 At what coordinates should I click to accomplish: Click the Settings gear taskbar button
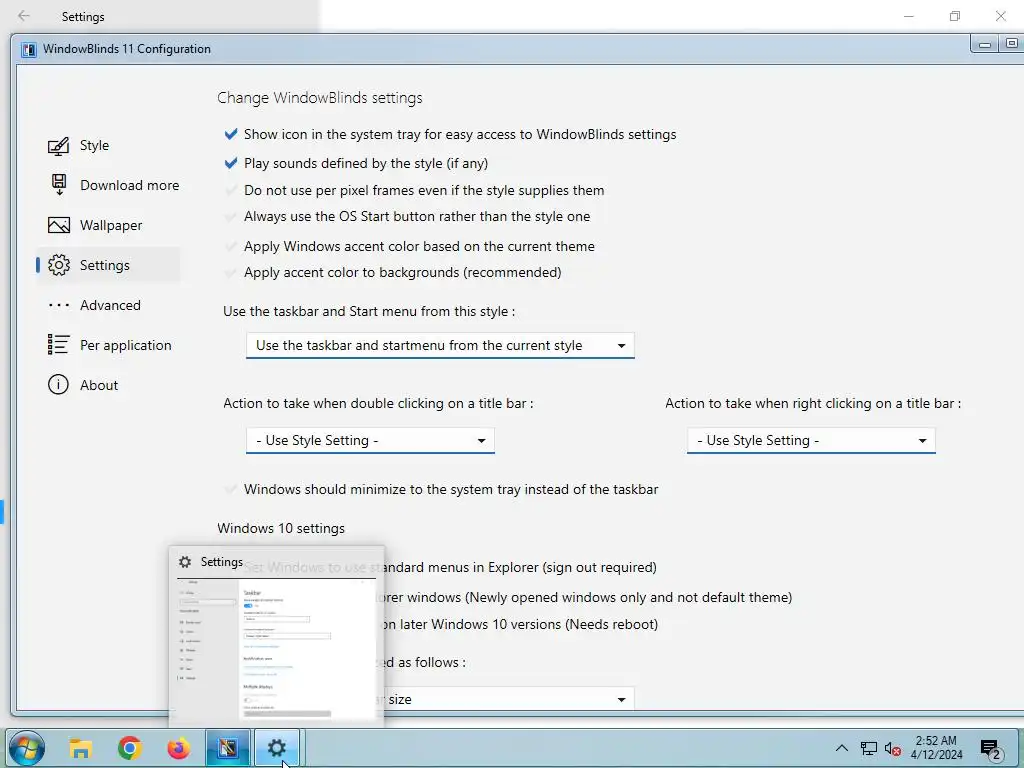point(277,748)
